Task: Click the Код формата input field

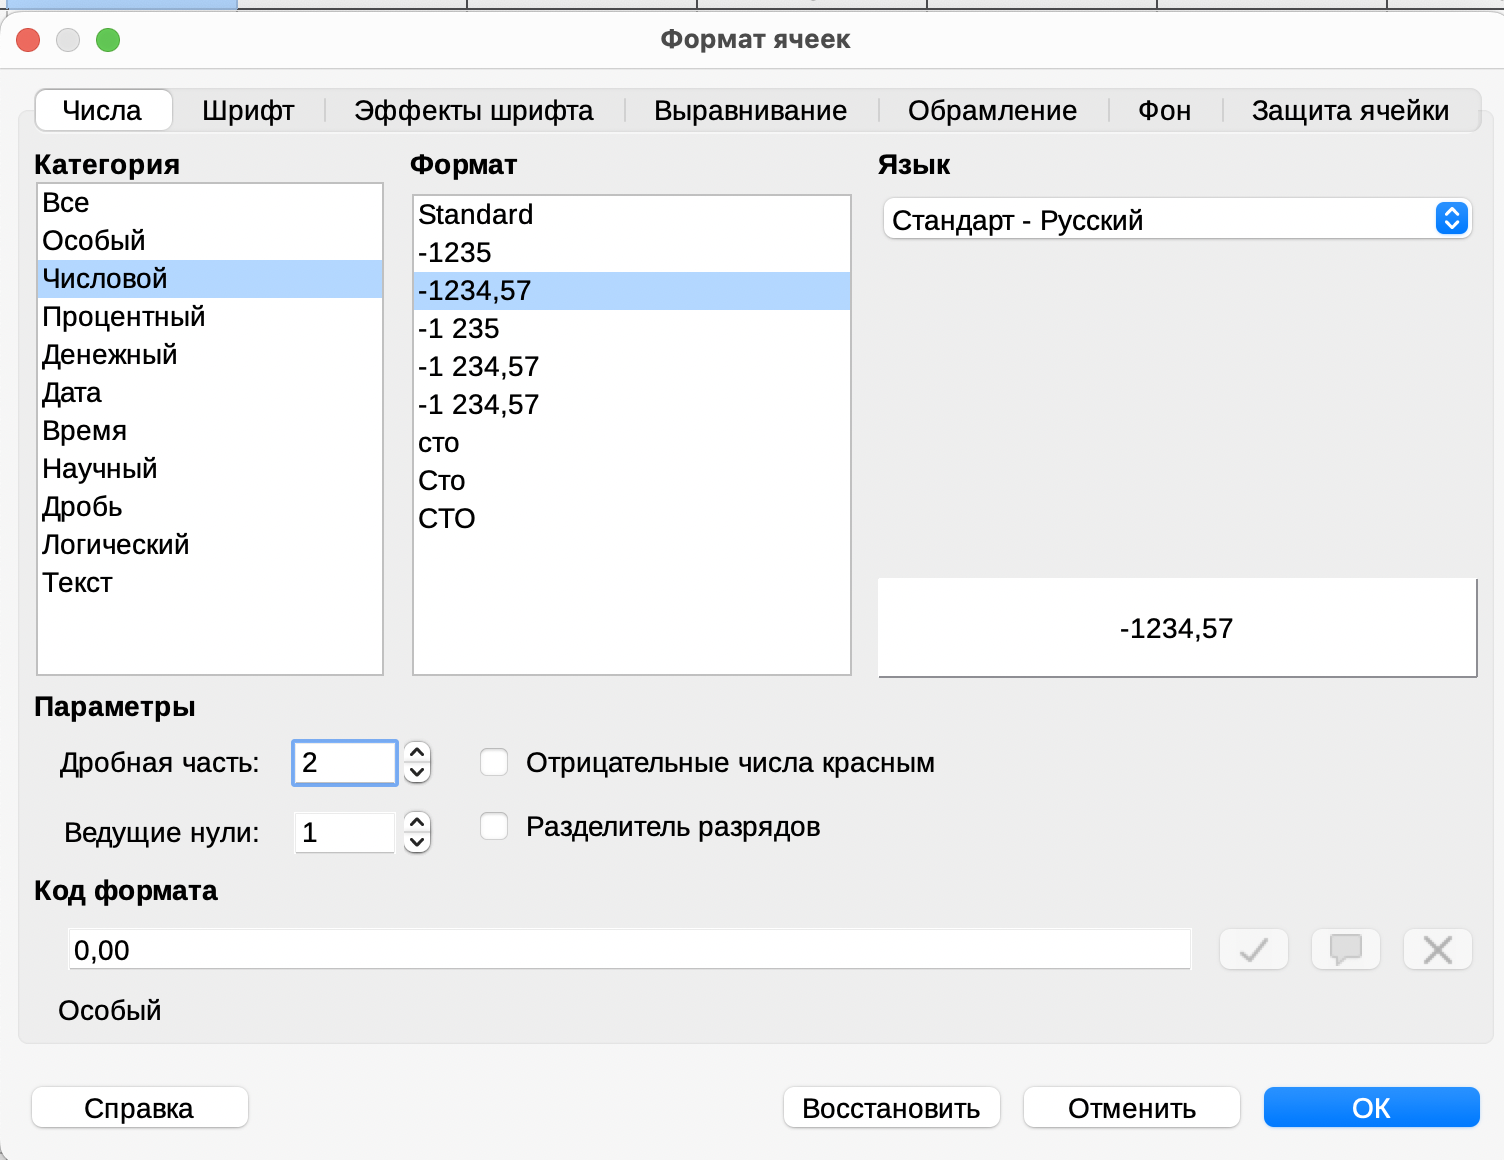Action: tap(628, 950)
